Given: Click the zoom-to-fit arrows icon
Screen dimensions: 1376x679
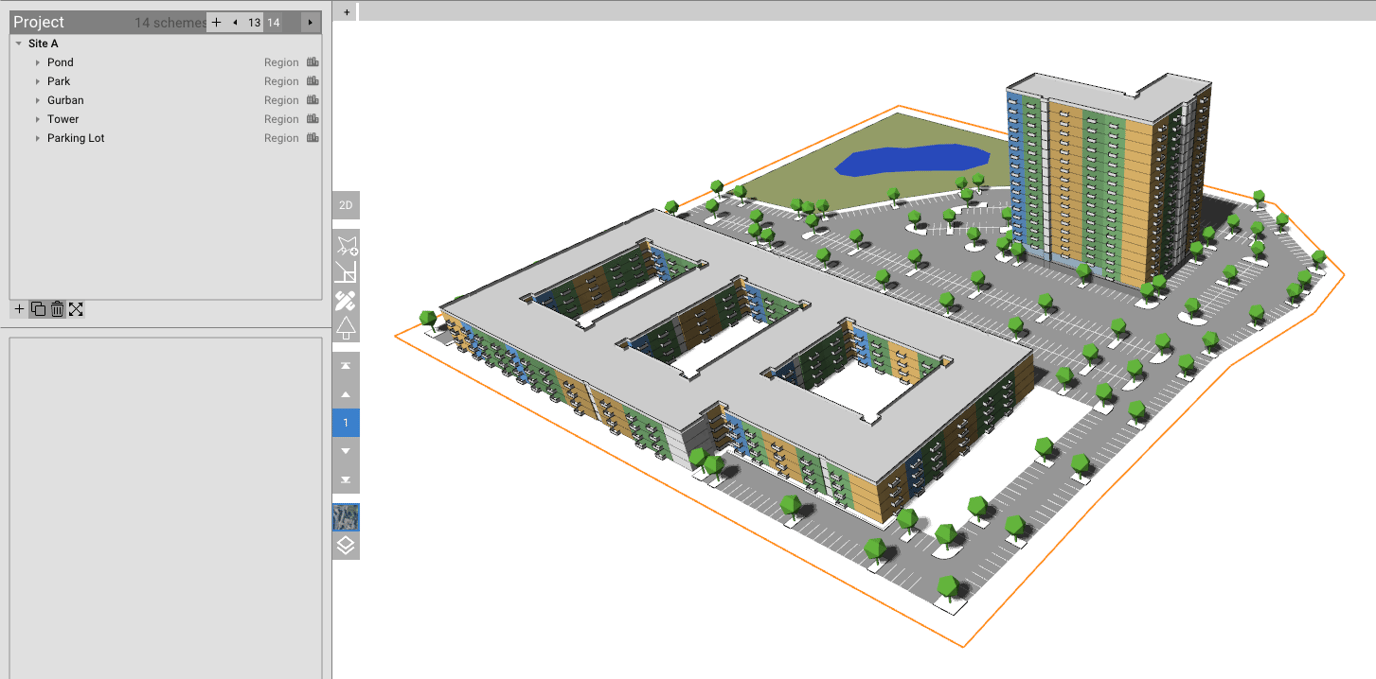Looking at the screenshot, I should coord(76,310).
